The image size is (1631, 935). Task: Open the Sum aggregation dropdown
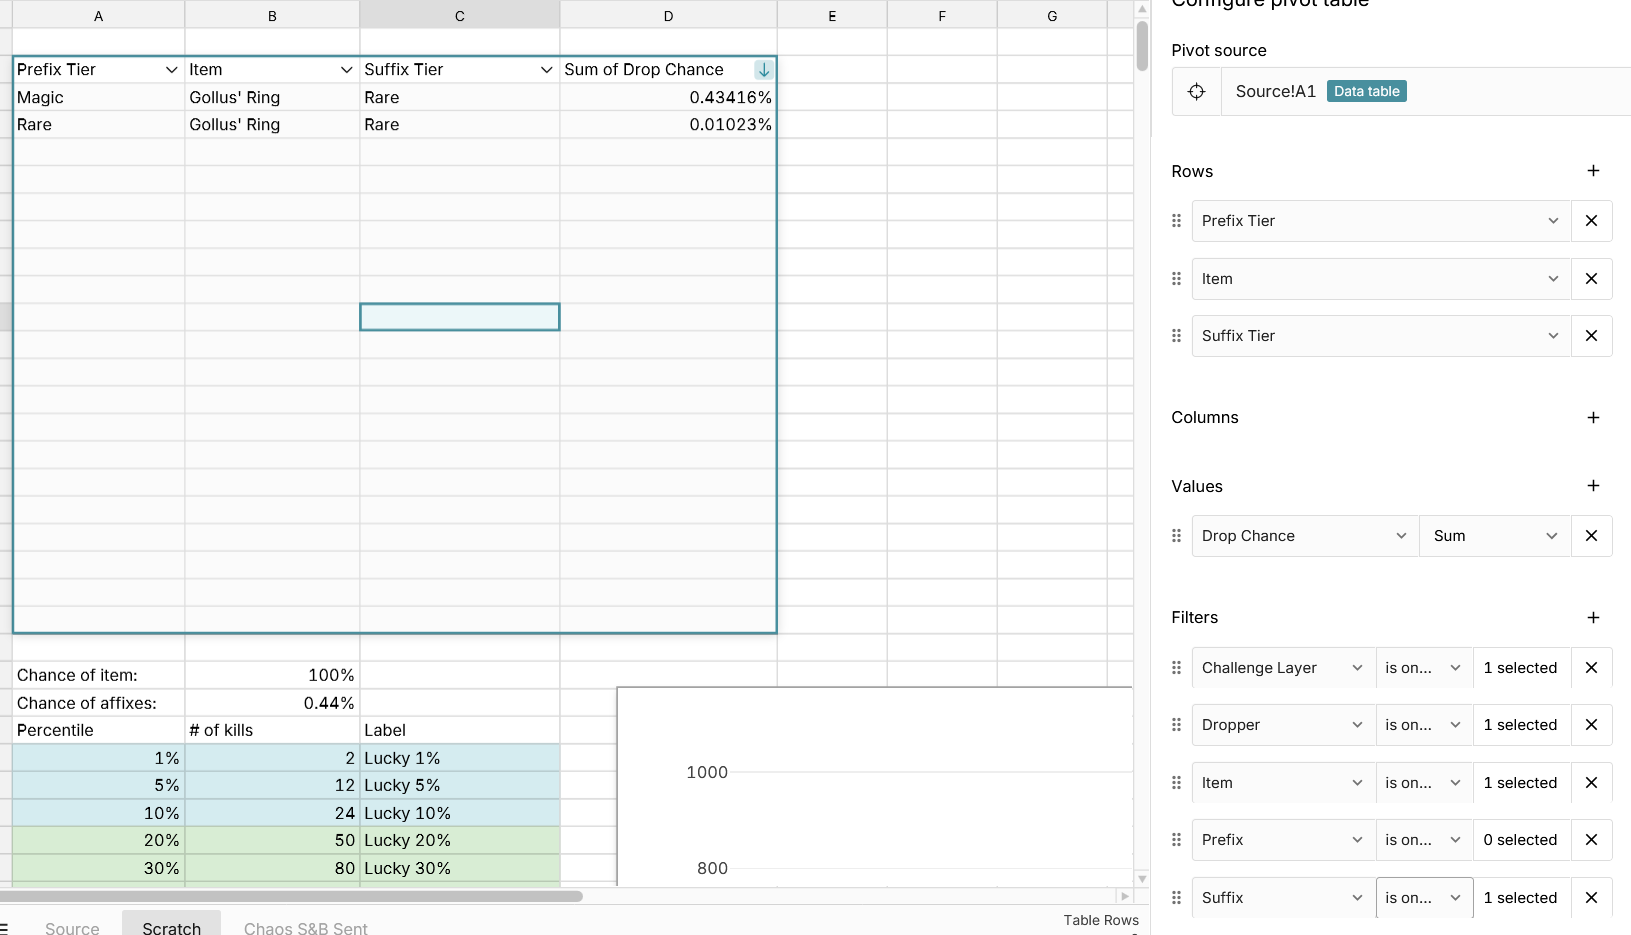[x=1494, y=536]
